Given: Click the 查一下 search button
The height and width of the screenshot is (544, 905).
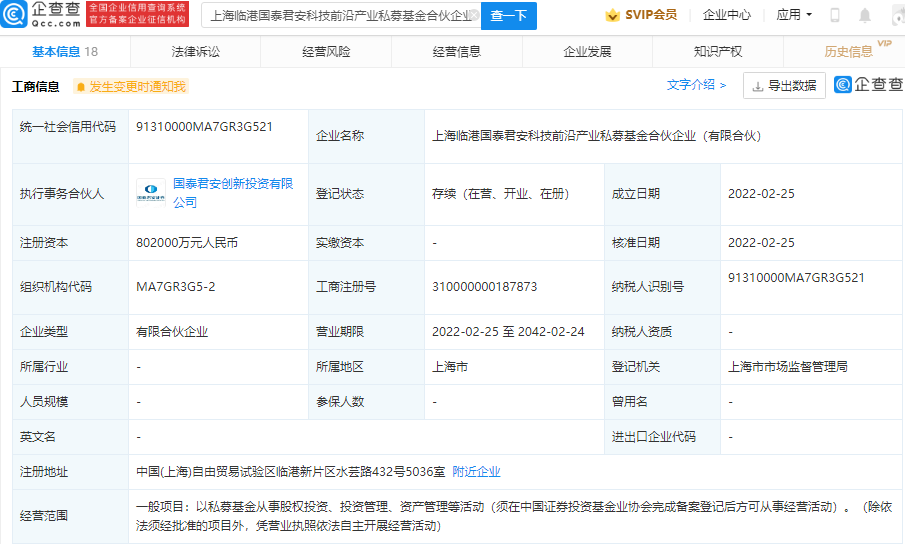Looking at the screenshot, I should click(x=508, y=16).
